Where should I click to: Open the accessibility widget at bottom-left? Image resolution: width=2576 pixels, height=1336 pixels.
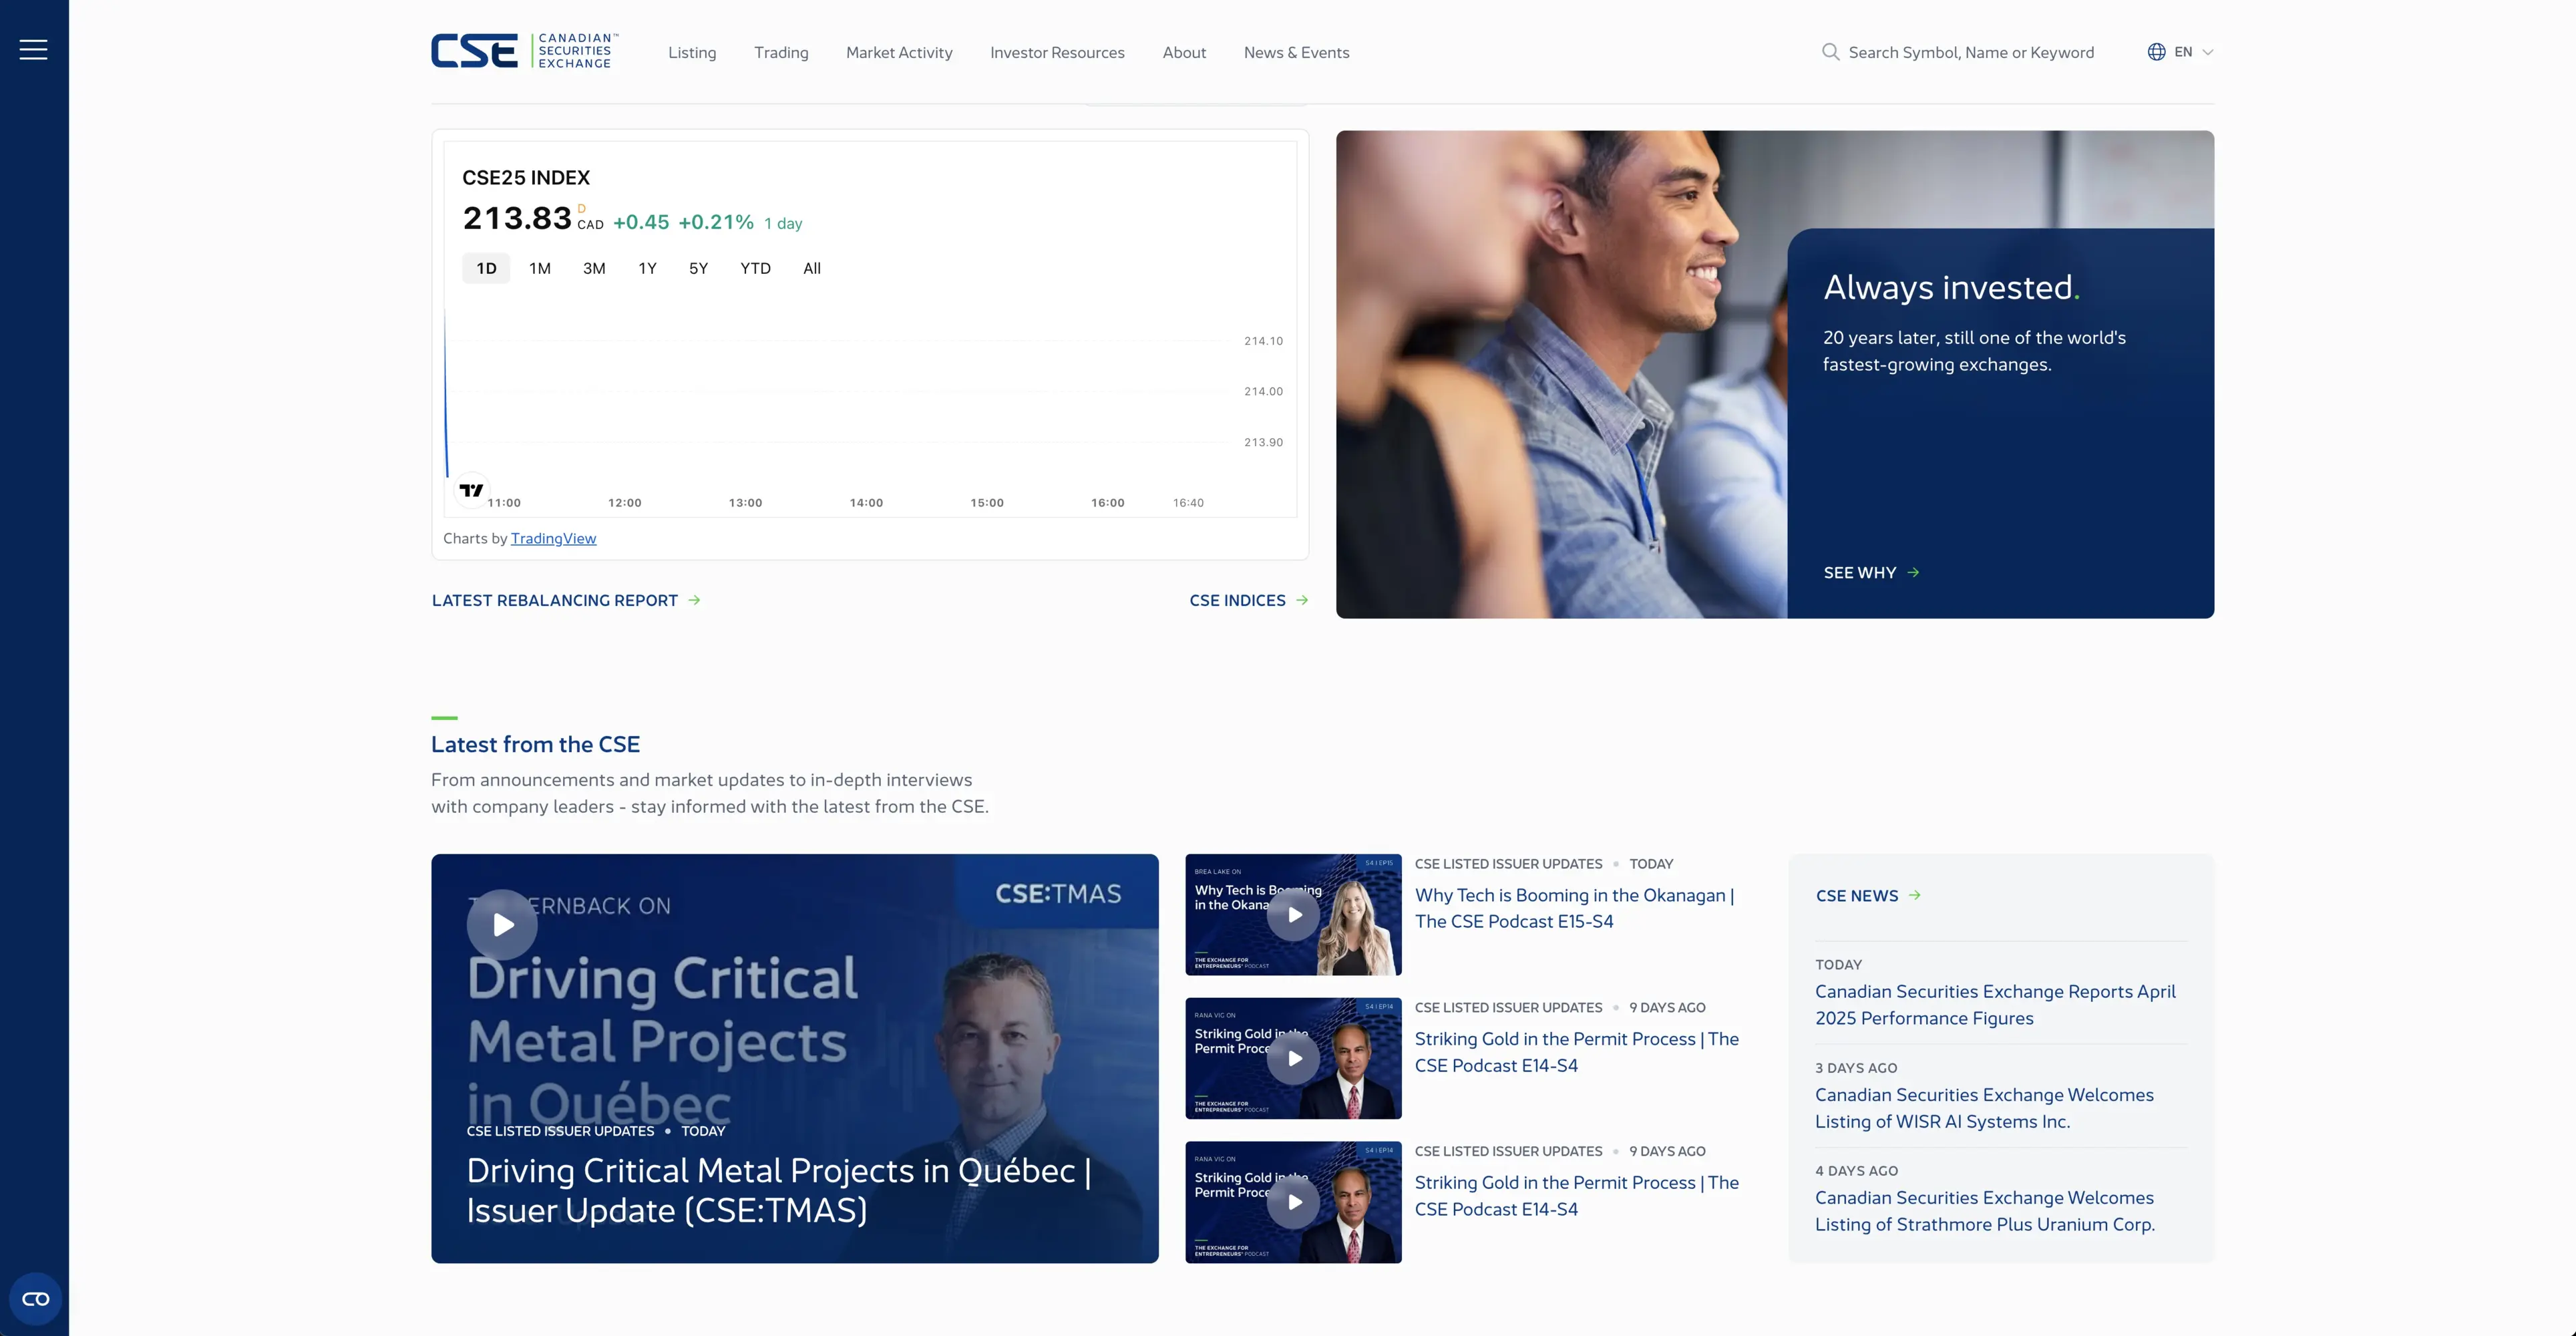(x=35, y=1298)
